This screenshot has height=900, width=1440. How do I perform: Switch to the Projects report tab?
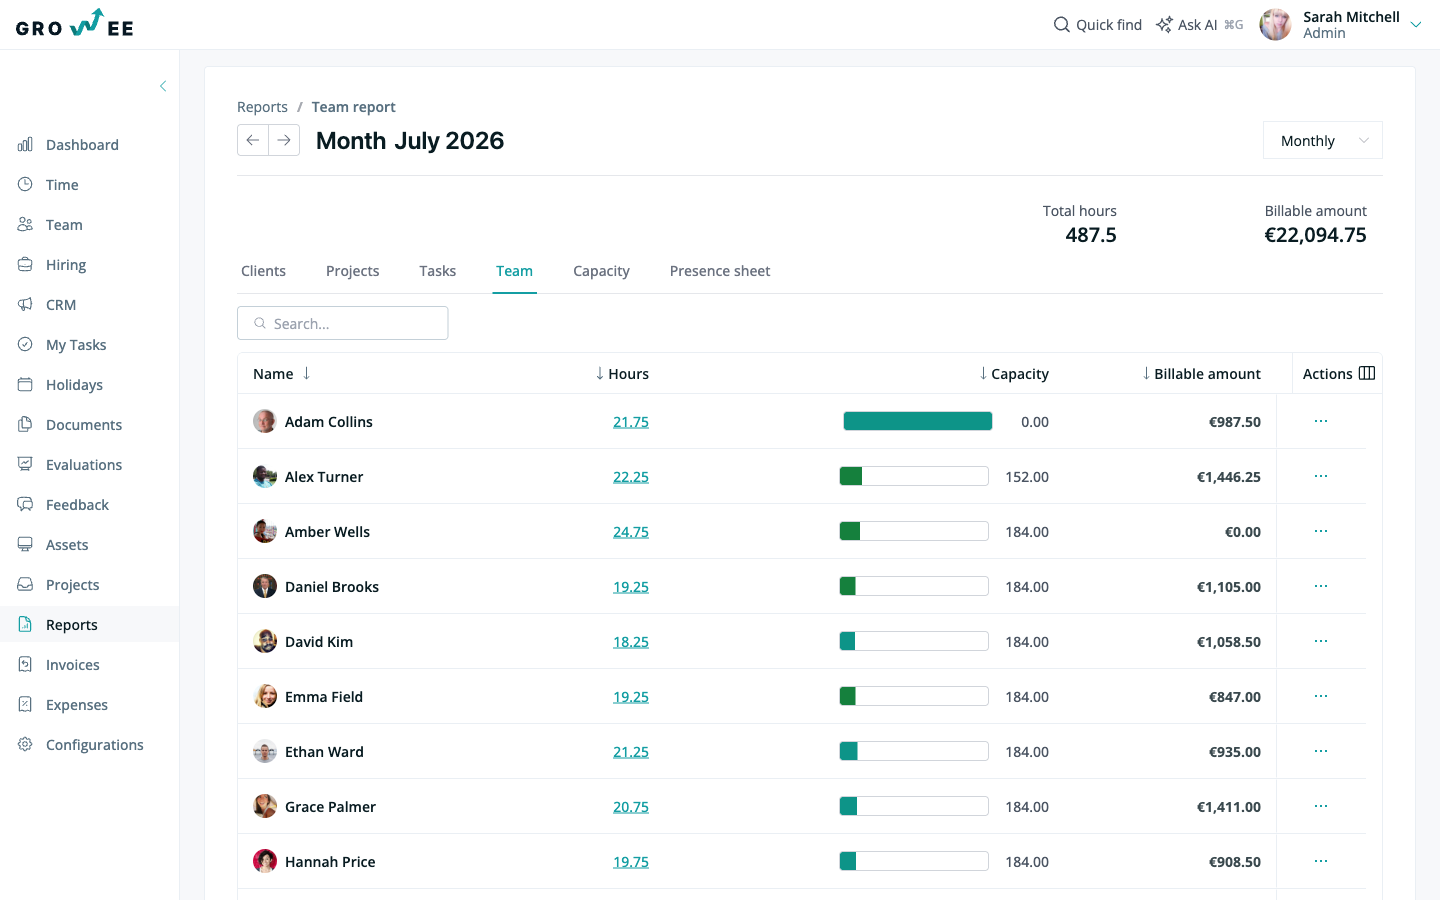coord(352,271)
